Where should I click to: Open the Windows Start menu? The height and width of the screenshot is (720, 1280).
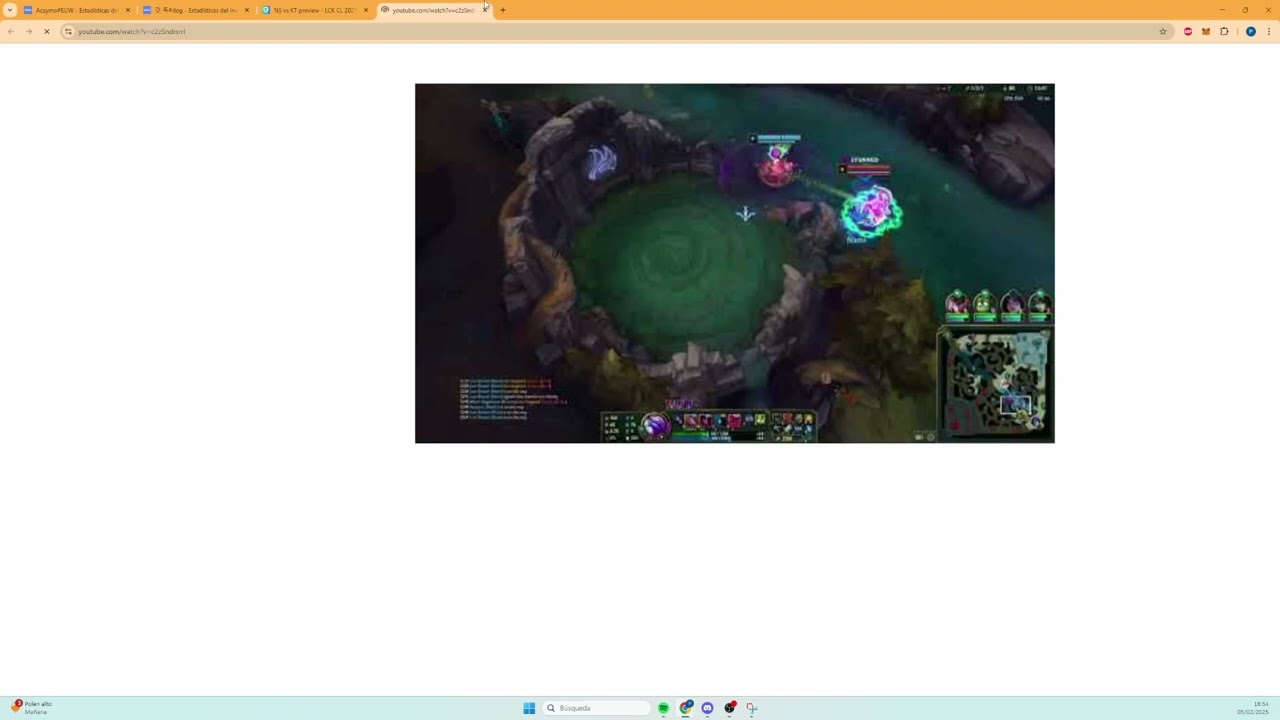point(529,708)
